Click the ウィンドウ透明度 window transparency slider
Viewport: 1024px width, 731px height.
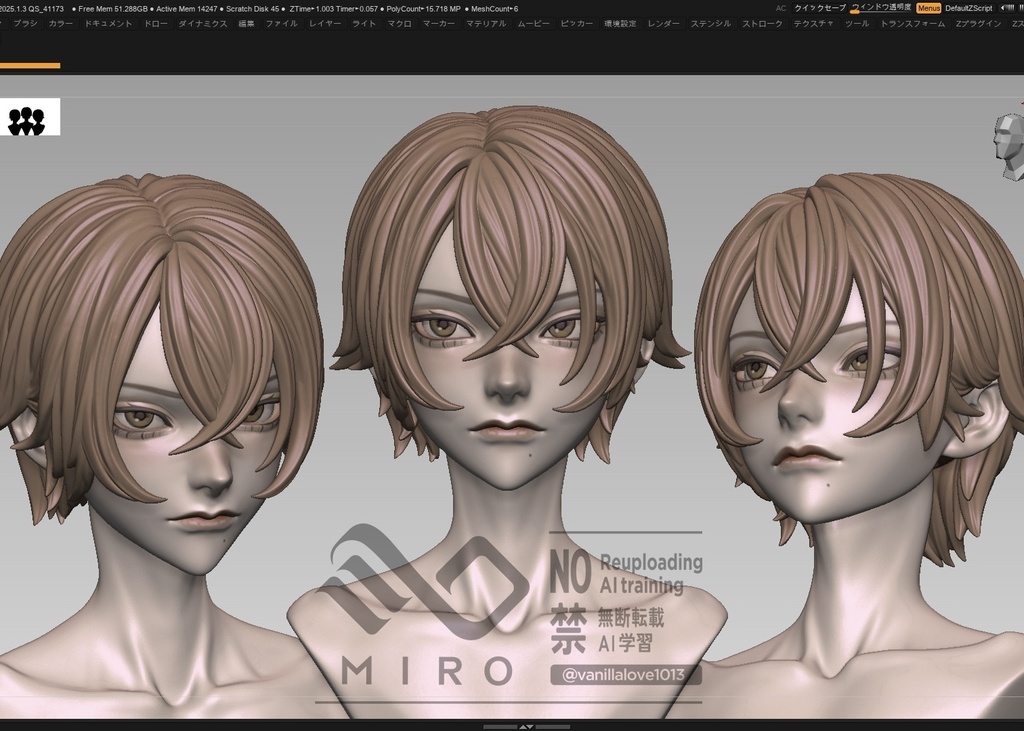click(x=882, y=8)
